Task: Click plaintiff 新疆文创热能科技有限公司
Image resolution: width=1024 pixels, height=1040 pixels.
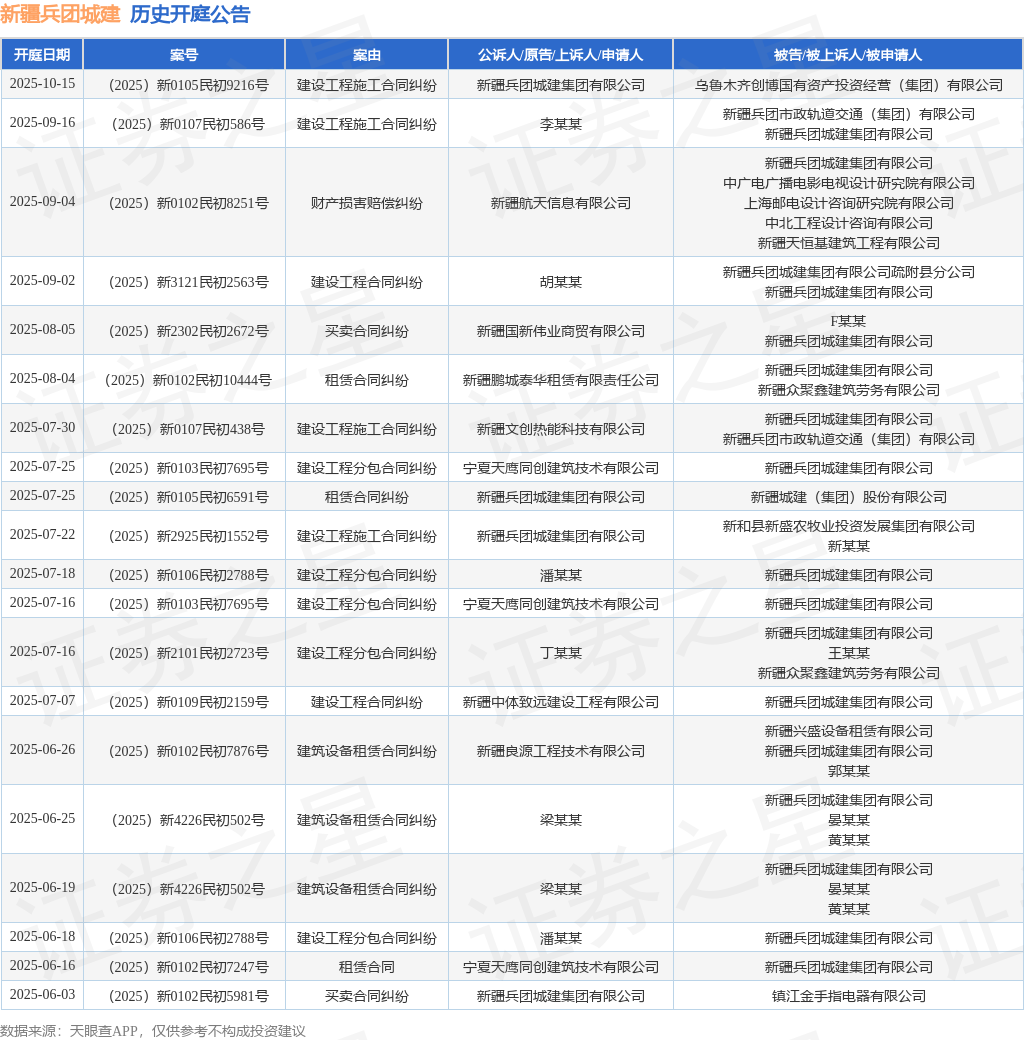Action: pyautogui.click(x=560, y=429)
